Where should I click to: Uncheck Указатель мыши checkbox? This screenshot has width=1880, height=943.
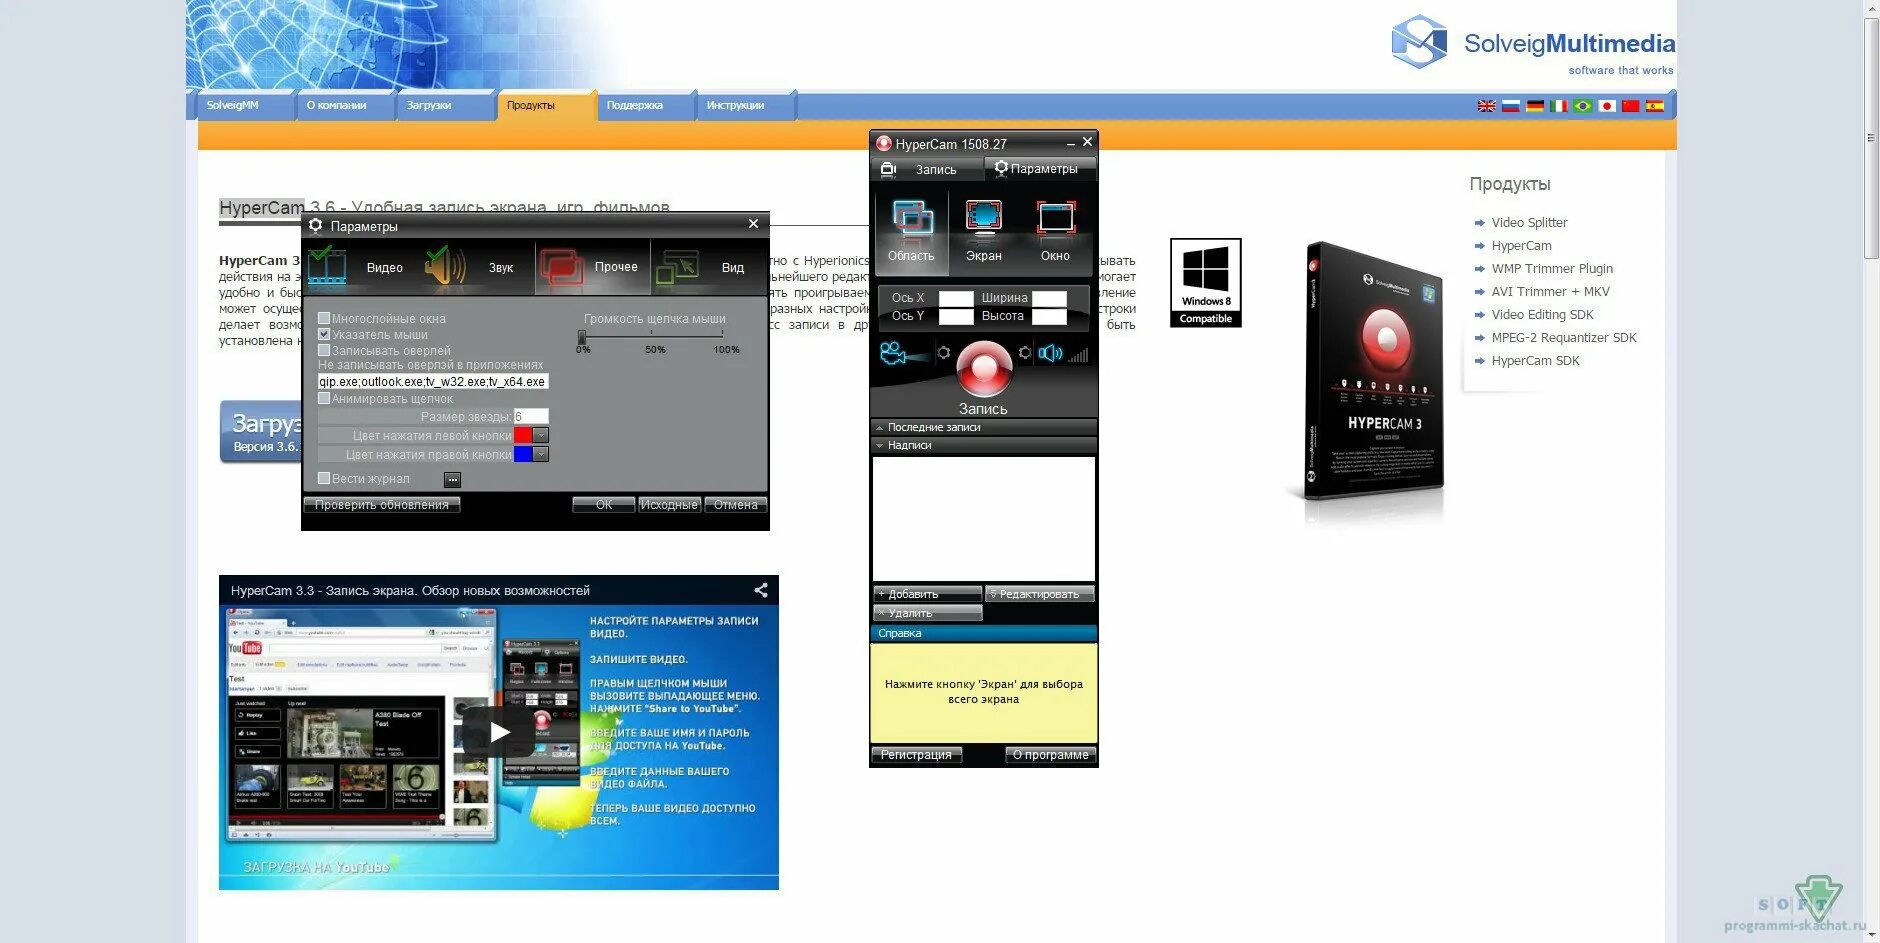324,334
